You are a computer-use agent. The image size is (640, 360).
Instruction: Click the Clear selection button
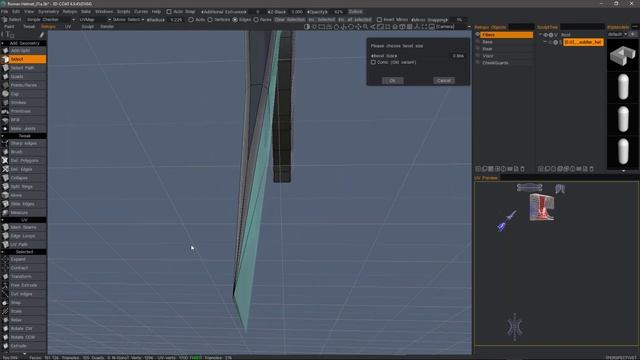290,20
